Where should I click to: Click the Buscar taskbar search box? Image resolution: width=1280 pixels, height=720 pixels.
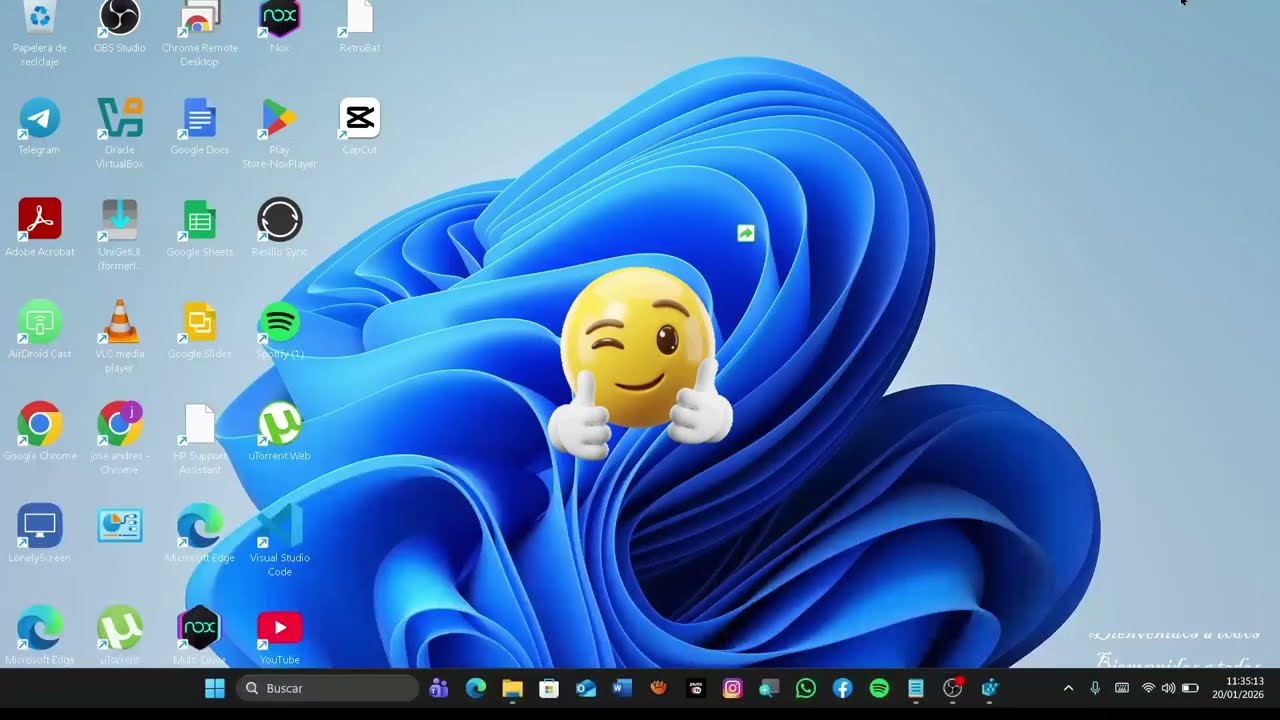click(x=328, y=688)
